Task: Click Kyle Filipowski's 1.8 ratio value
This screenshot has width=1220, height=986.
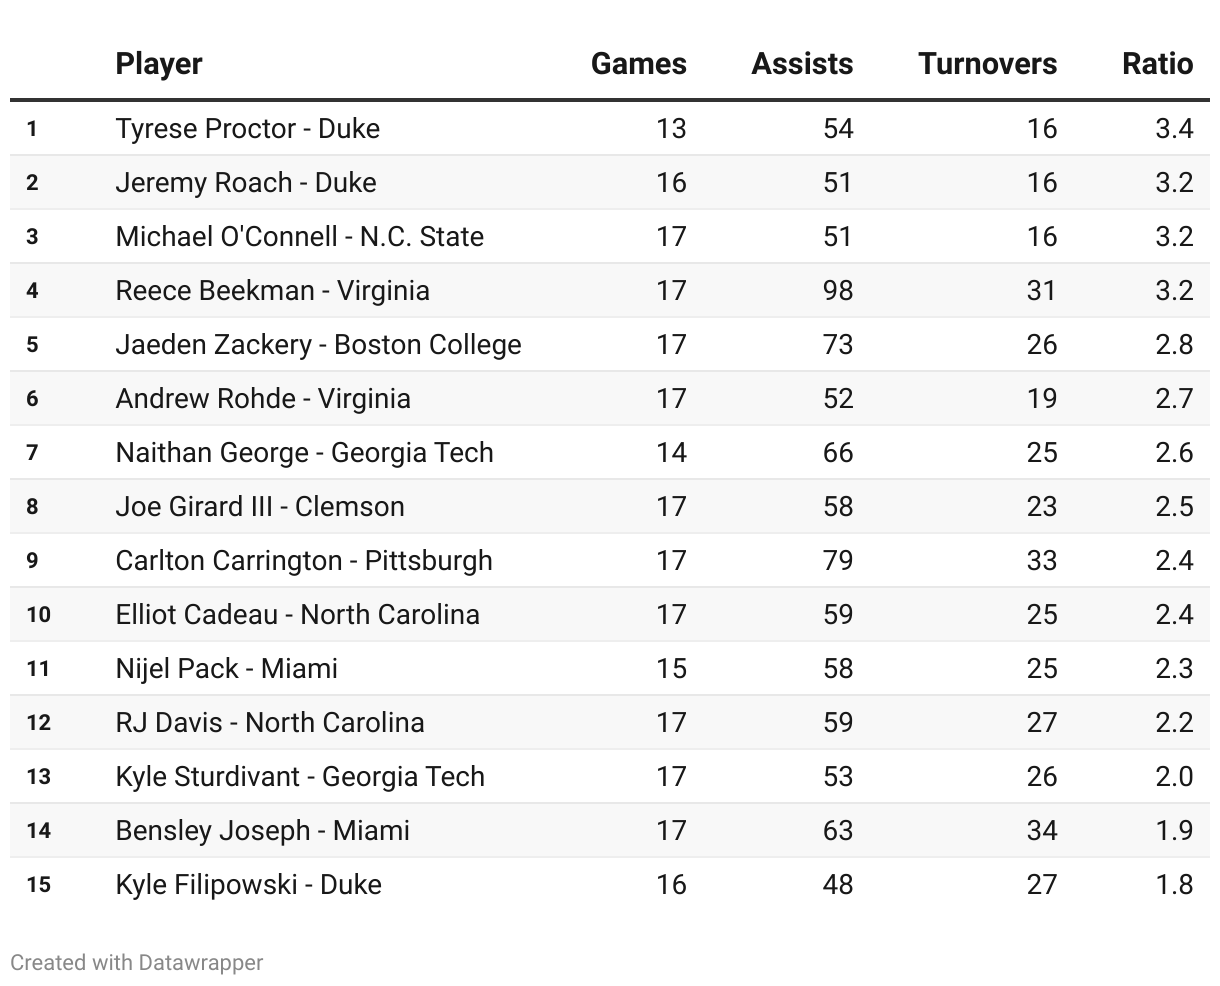Action: 1173,885
